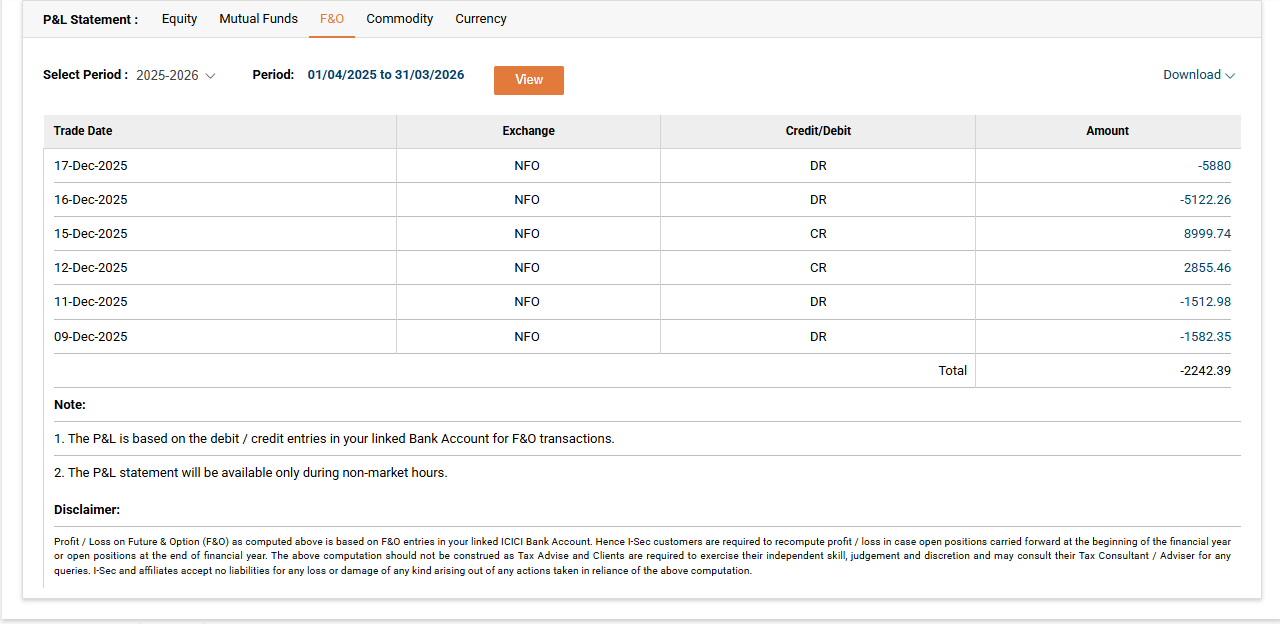Click the -1582.35 amount link
The height and width of the screenshot is (624, 1280).
(1205, 337)
